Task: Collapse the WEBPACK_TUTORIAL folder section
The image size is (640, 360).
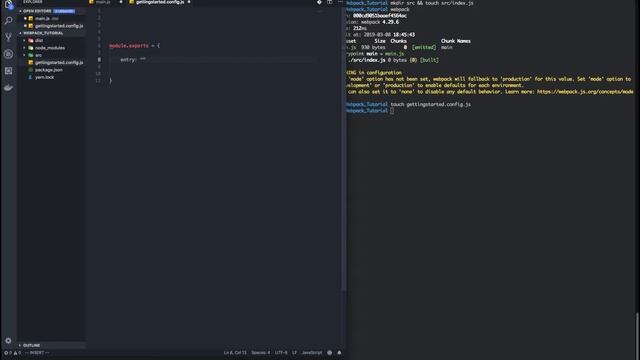Action: pos(20,33)
